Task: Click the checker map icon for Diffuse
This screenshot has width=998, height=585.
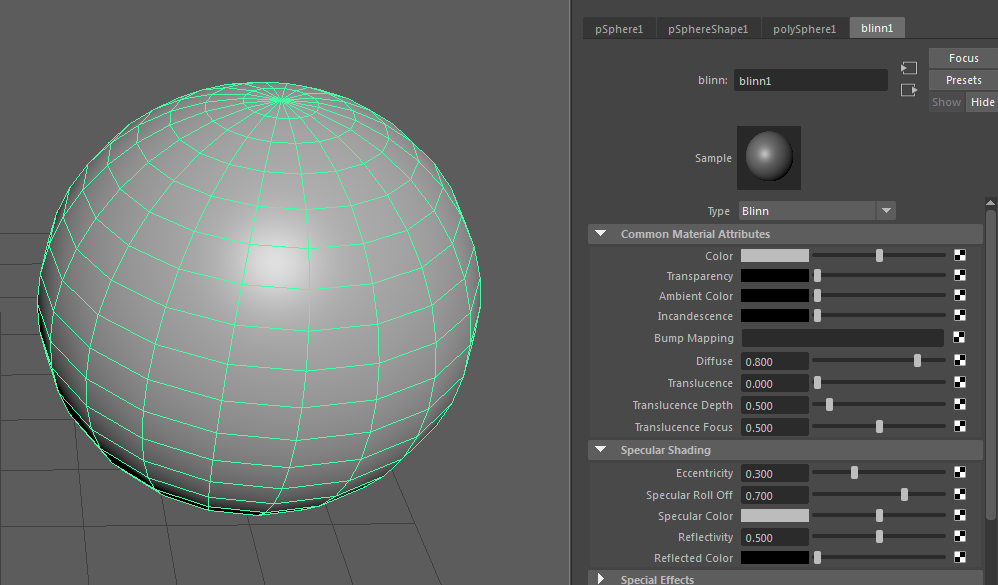Action: click(960, 361)
